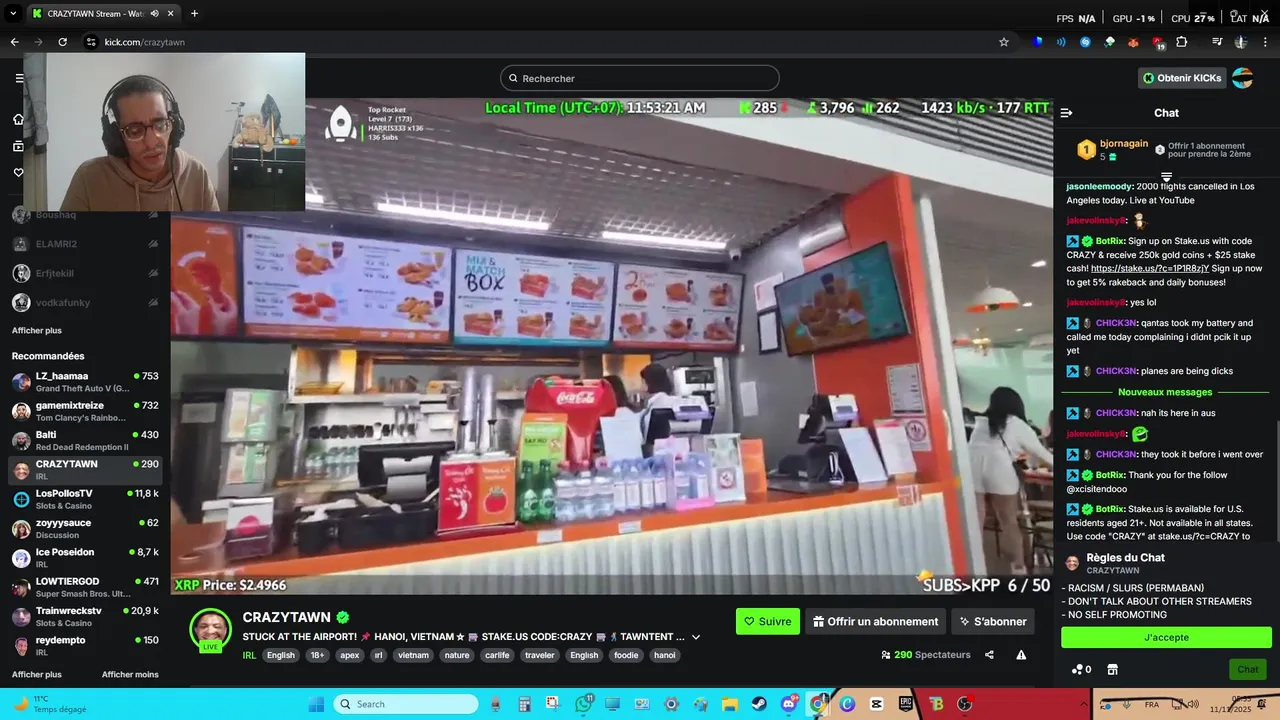The width and height of the screenshot is (1280, 720).
Task: Open vodkafunky followed channel
Action: point(85,302)
